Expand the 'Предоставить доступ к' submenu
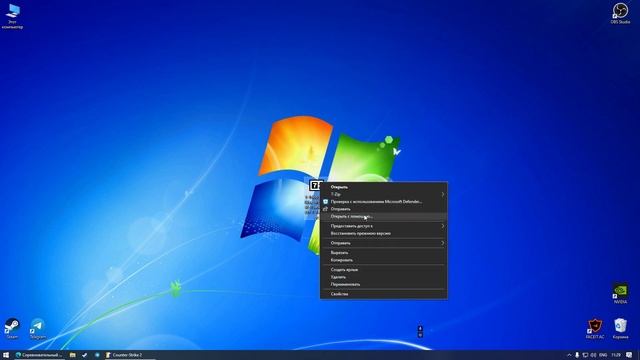 pyautogui.click(x=383, y=226)
